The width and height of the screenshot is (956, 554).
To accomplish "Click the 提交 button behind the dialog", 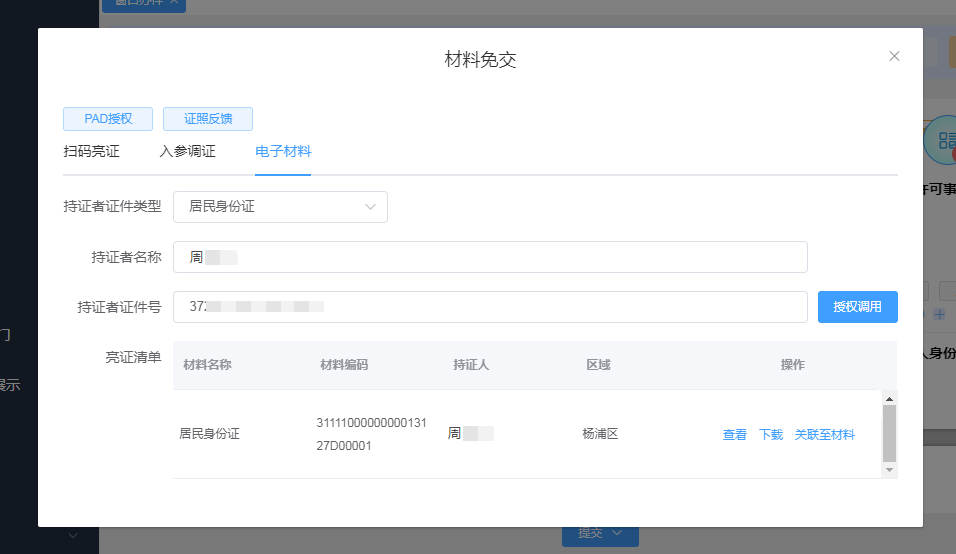I will (x=600, y=534).
